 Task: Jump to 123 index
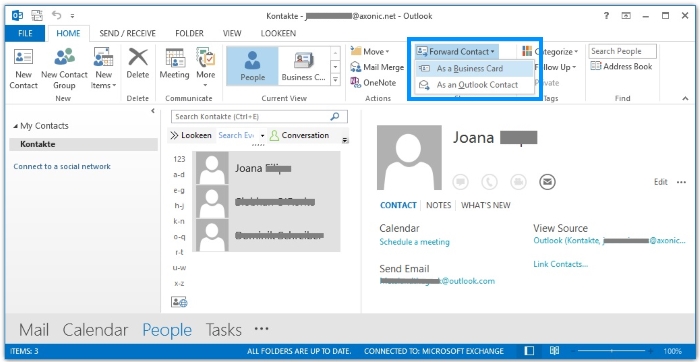coord(179,159)
